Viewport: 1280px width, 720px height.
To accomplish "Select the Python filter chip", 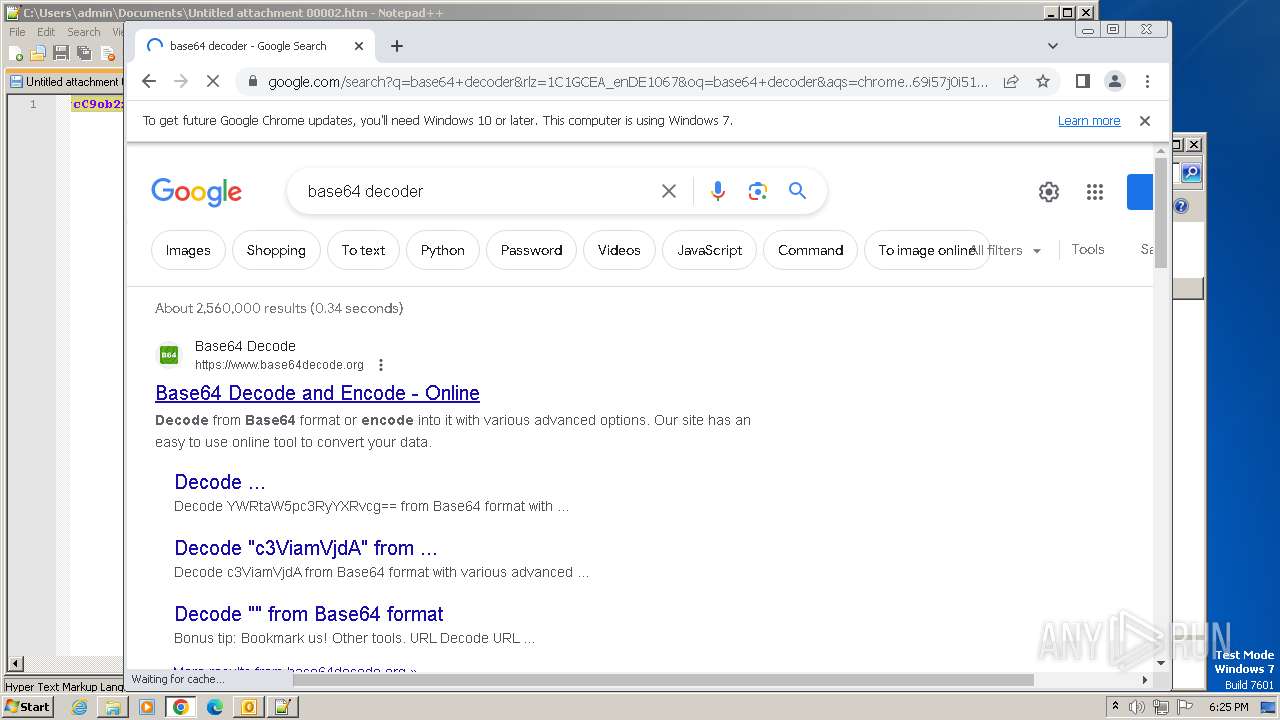I will (442, 250).
